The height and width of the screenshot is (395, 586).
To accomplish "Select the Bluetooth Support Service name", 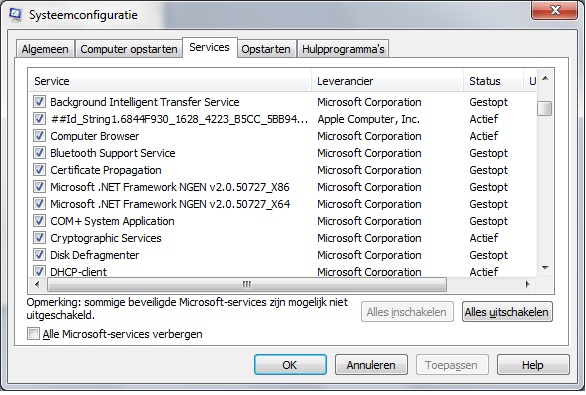I will click(x=113, y=153).
